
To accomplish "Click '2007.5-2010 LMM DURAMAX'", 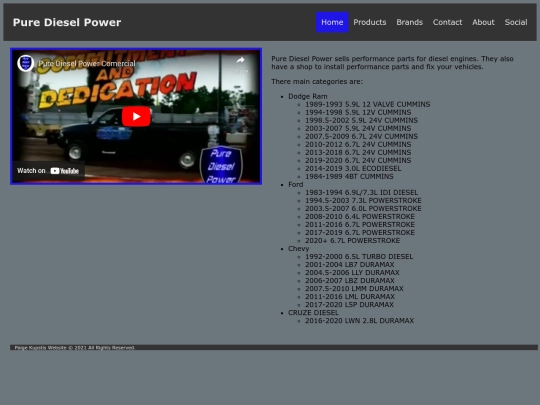I will (x=354, y=289).
